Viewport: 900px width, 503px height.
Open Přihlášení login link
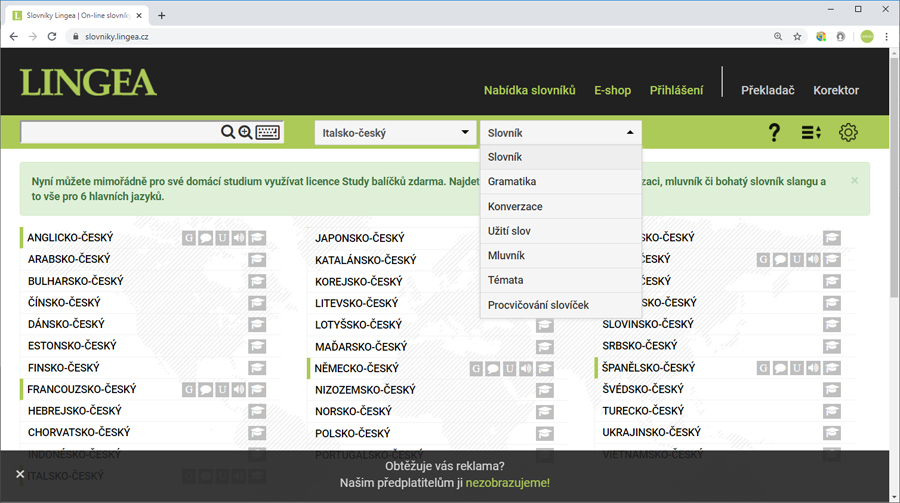click(676, 90)
